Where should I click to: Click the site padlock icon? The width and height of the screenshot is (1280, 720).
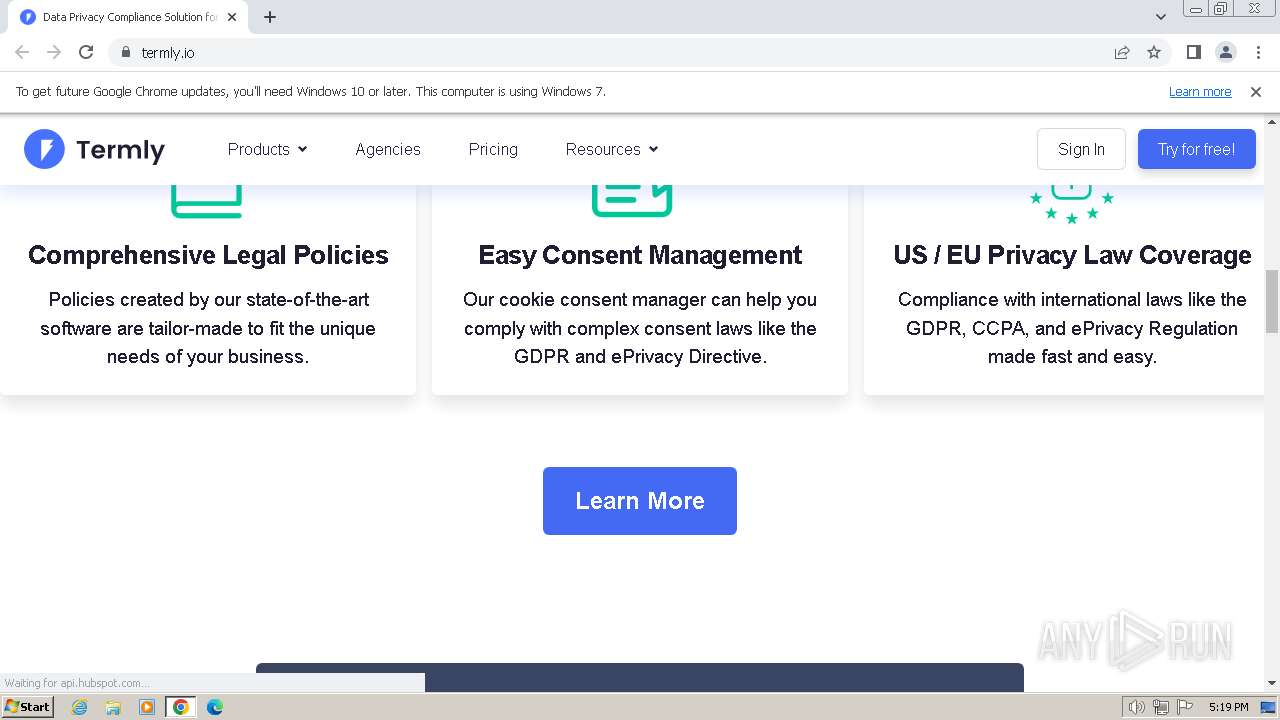pyautogui.click(x=125, y=52)
